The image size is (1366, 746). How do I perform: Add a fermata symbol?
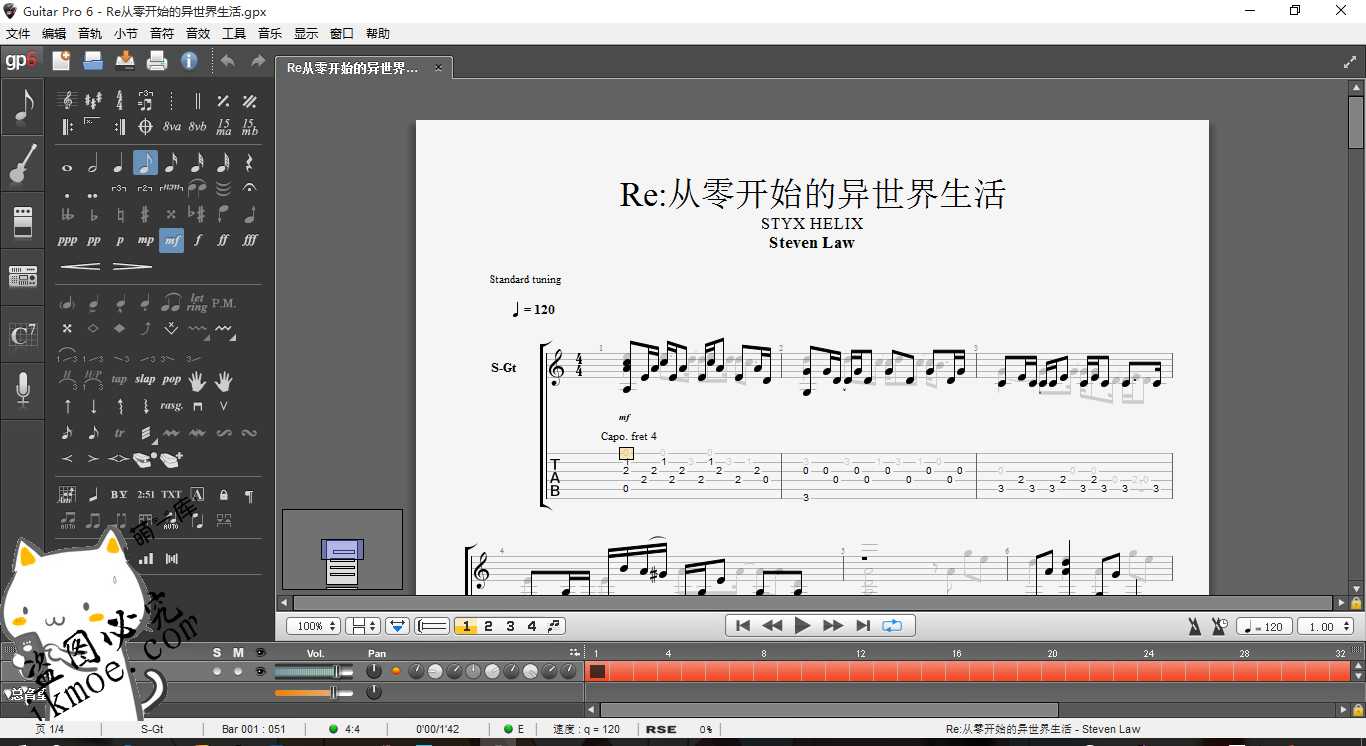249,188
